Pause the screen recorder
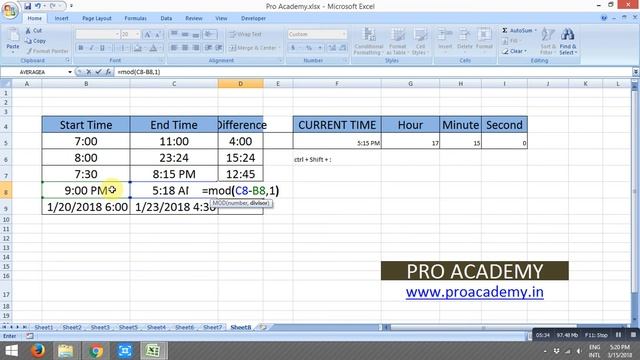 pos(619,335)
